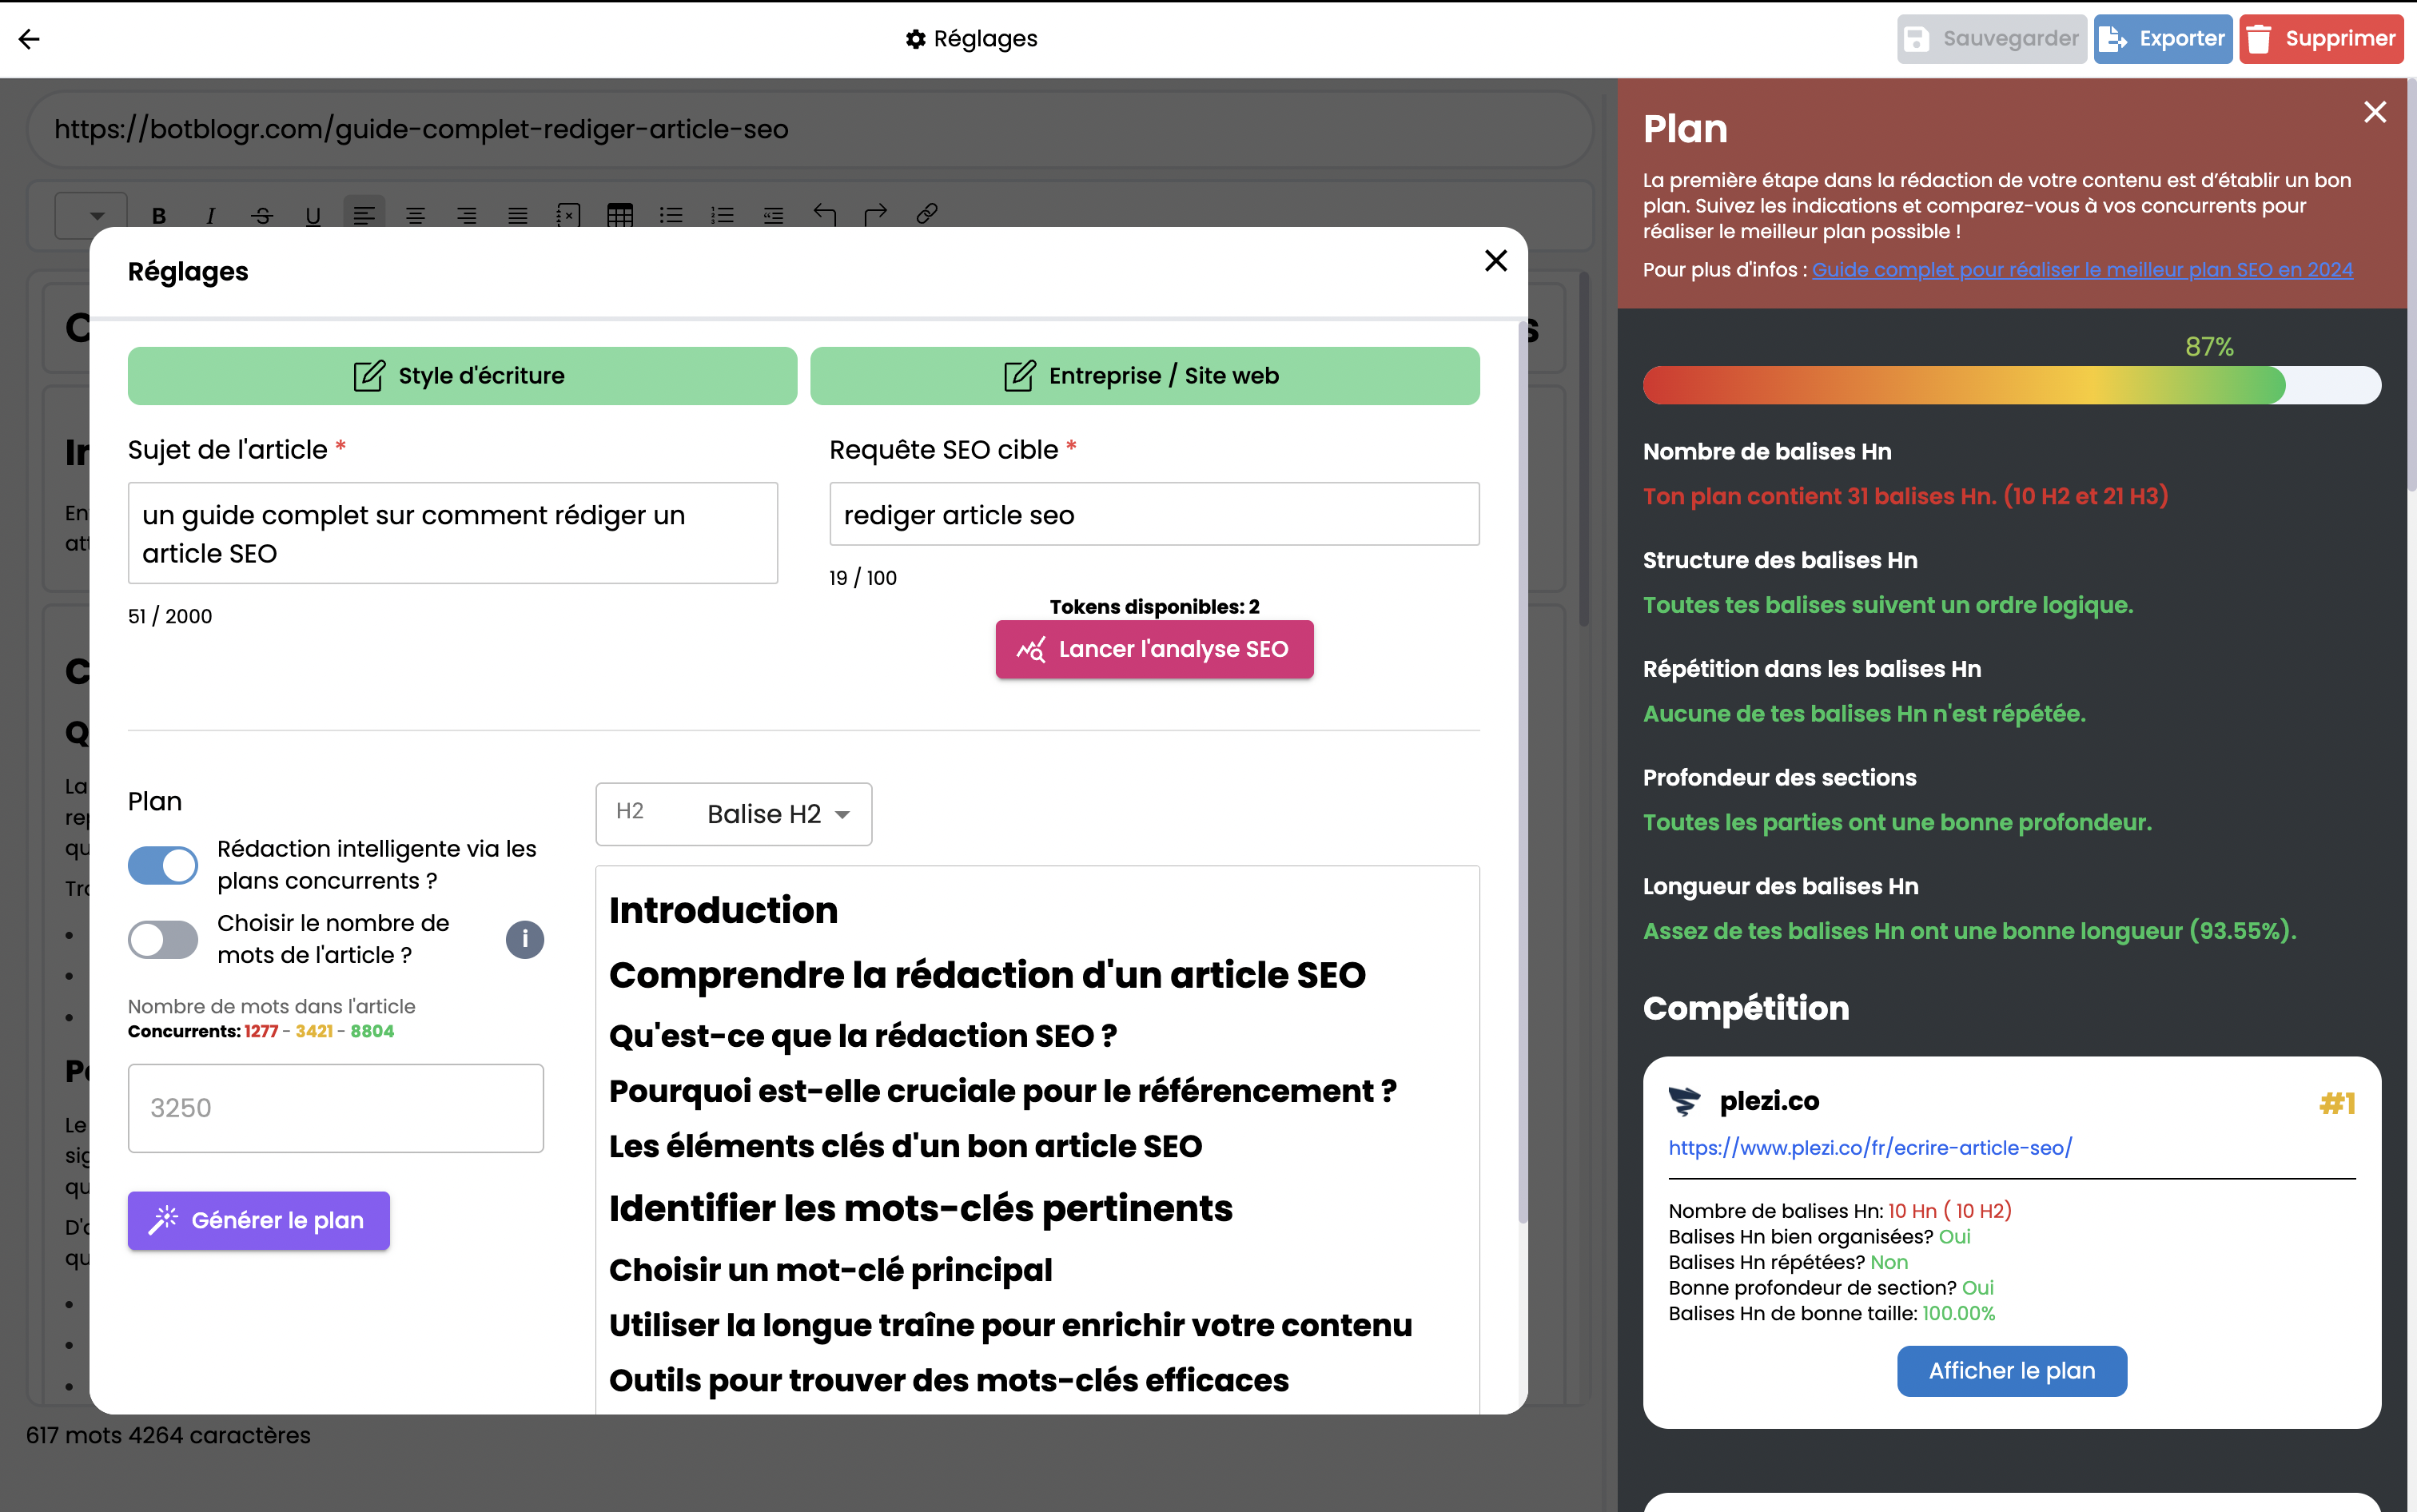This screenshot has height=1512, width=2417.
Task: Click the italic formatting icon
Action: [x=210, y=215]
